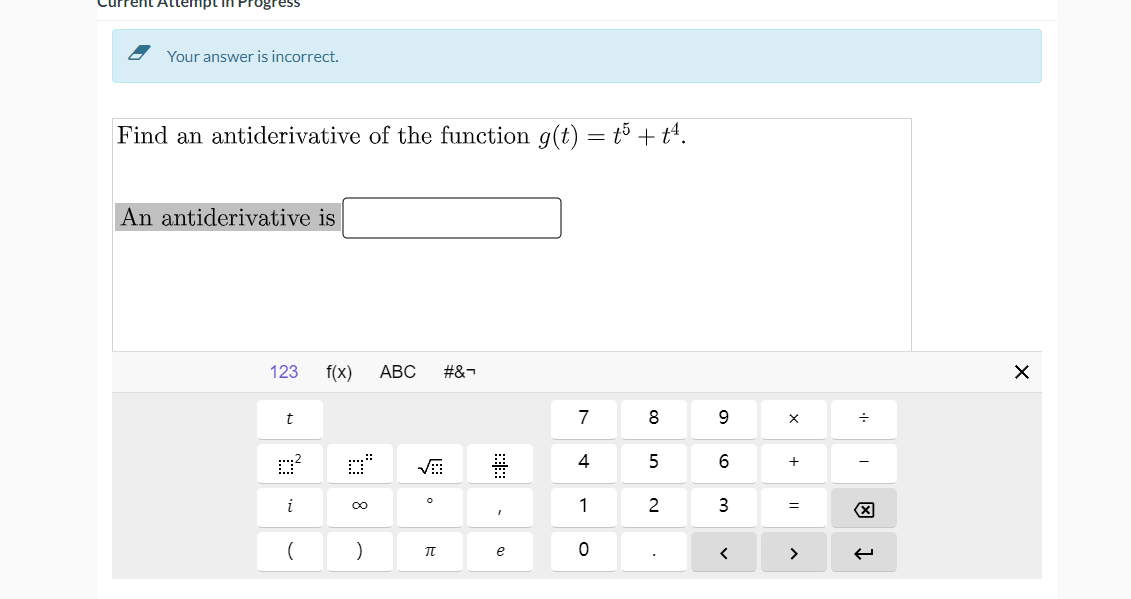
Task: Click the number 3 key
Action: [x=723, y=507]
